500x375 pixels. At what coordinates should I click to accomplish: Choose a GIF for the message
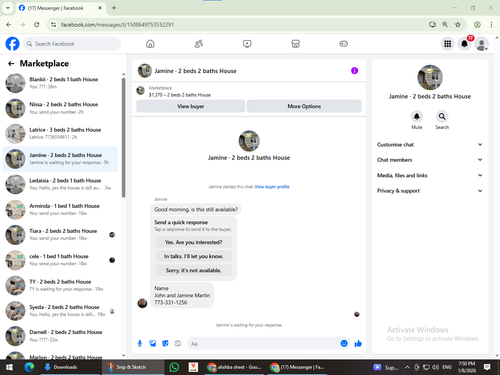point(178,343)
